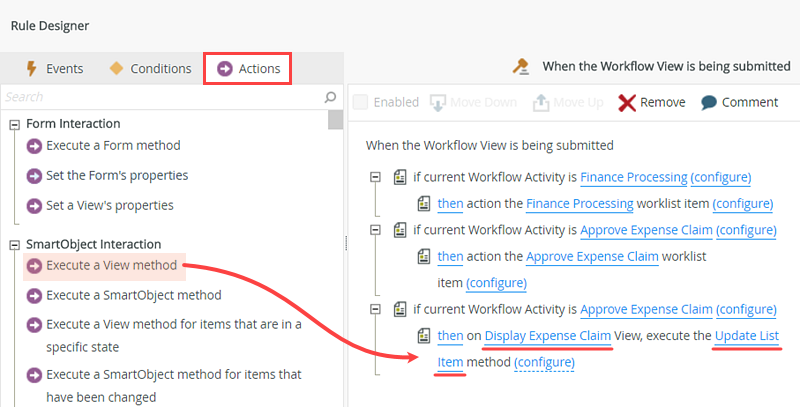
Task: Collapse the Finance Processing rule condition
Action: tap(375, 177)
